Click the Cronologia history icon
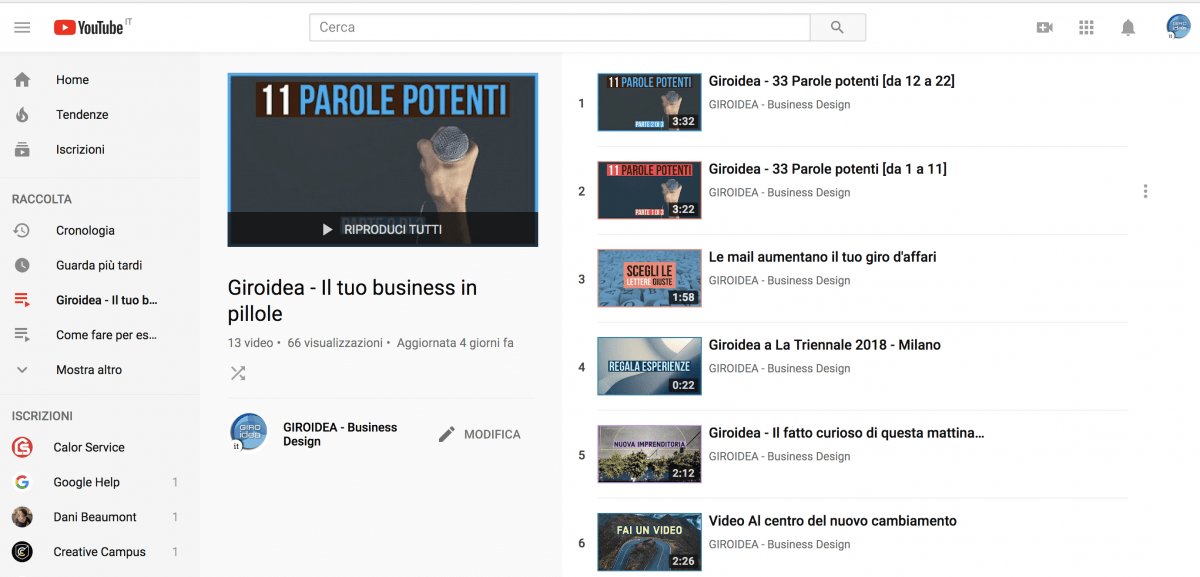1200x577 pixels. click(x=22, y=230)
